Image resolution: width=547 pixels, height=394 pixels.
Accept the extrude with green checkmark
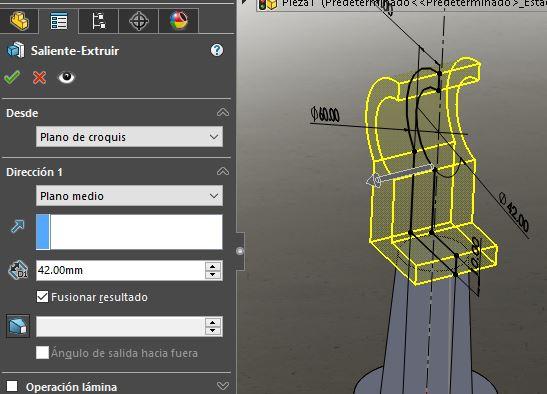[x=12, y=77]
